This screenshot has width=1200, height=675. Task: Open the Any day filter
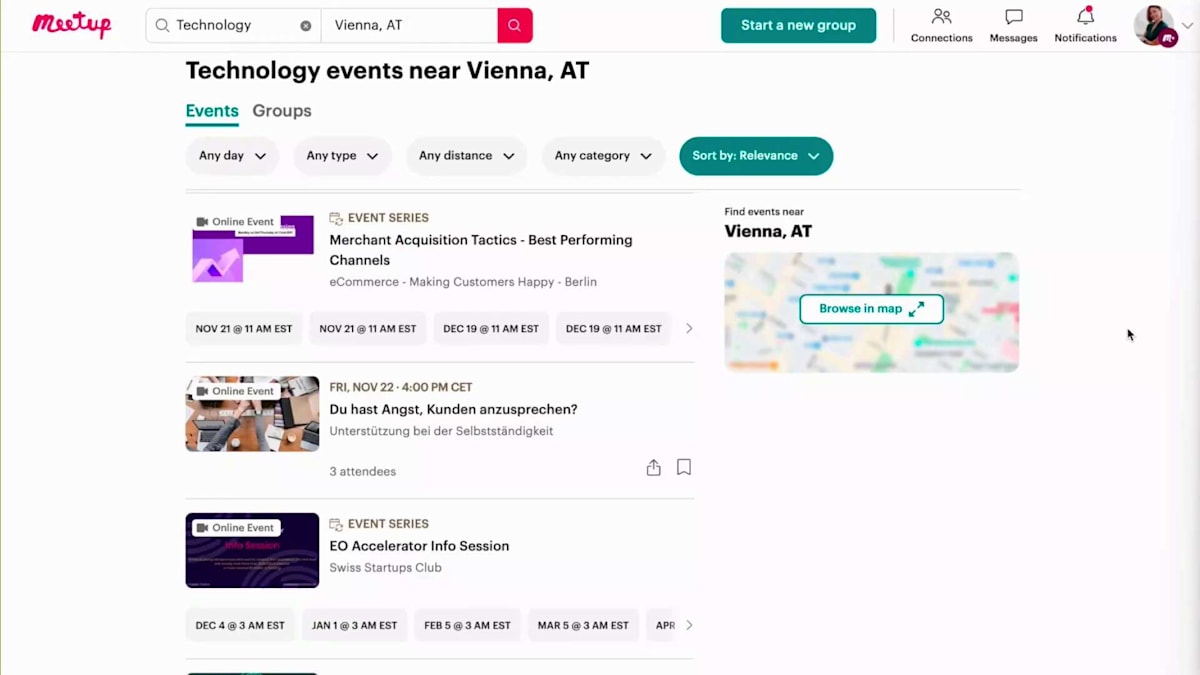(x=232, y=156)
